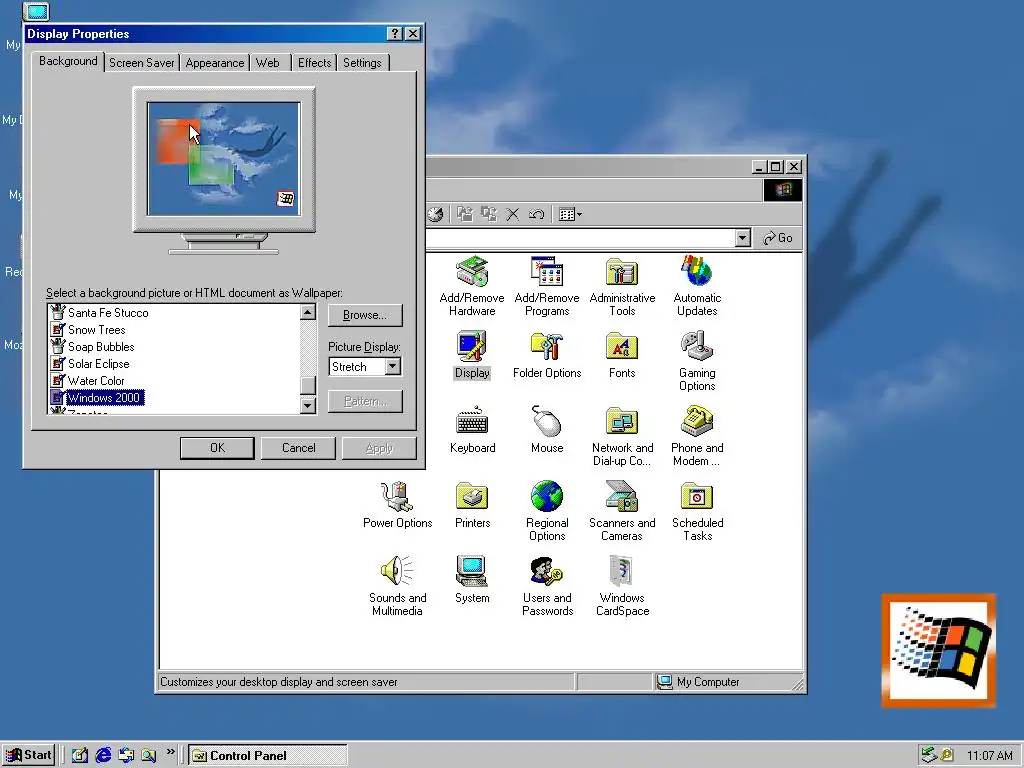Switch to the Appearance tab
1024x768 pixels.
(x=214, y=63)
